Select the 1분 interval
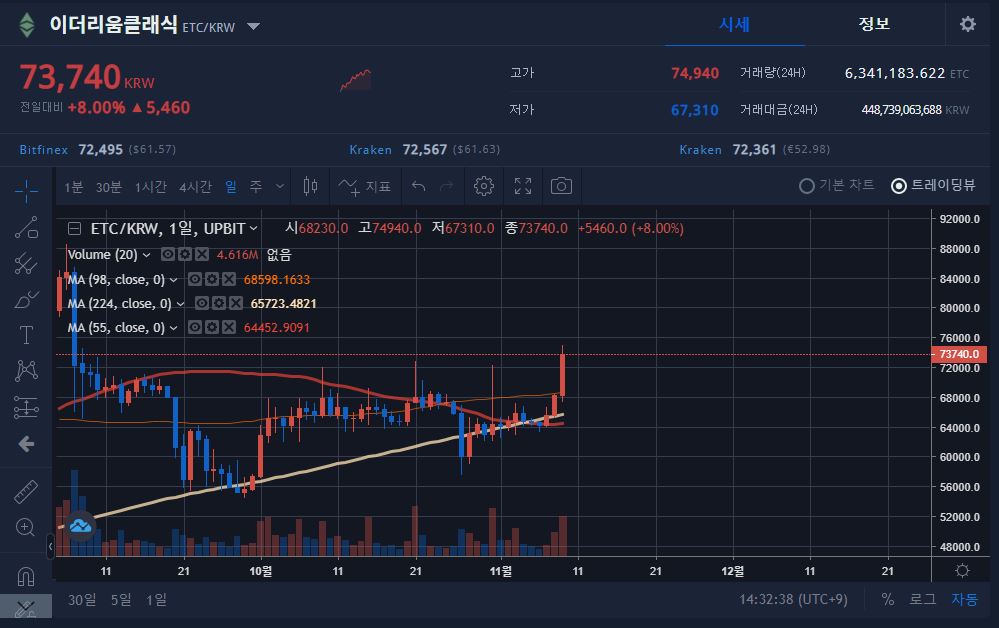Screen dimensions: 999x628 [73, 186]
